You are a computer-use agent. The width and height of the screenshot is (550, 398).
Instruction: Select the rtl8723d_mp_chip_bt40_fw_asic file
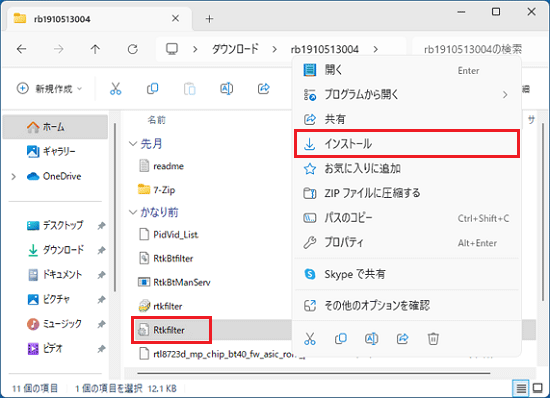pyautogui.click(x=217, y=354)
